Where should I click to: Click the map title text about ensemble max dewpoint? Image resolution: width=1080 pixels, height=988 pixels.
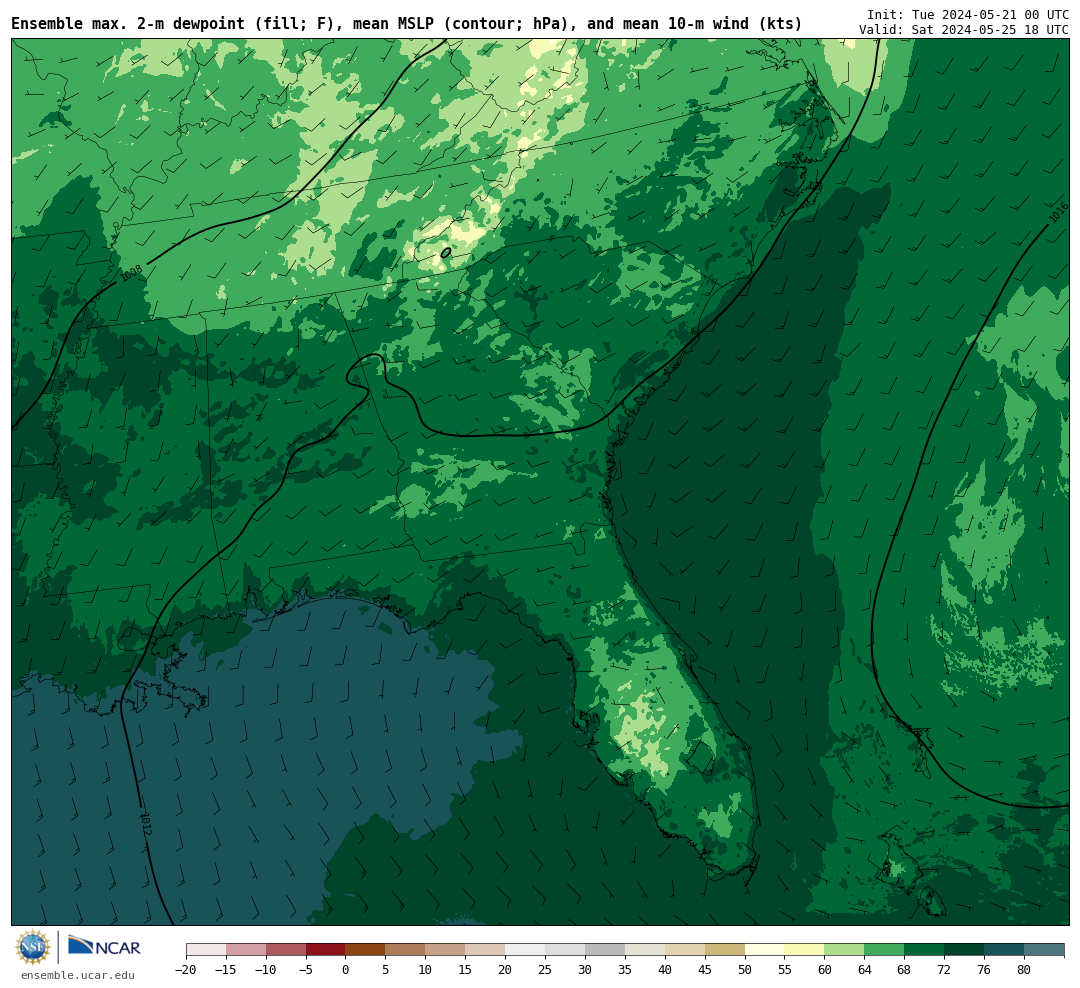pyautogui.click(x=406, y=24)
